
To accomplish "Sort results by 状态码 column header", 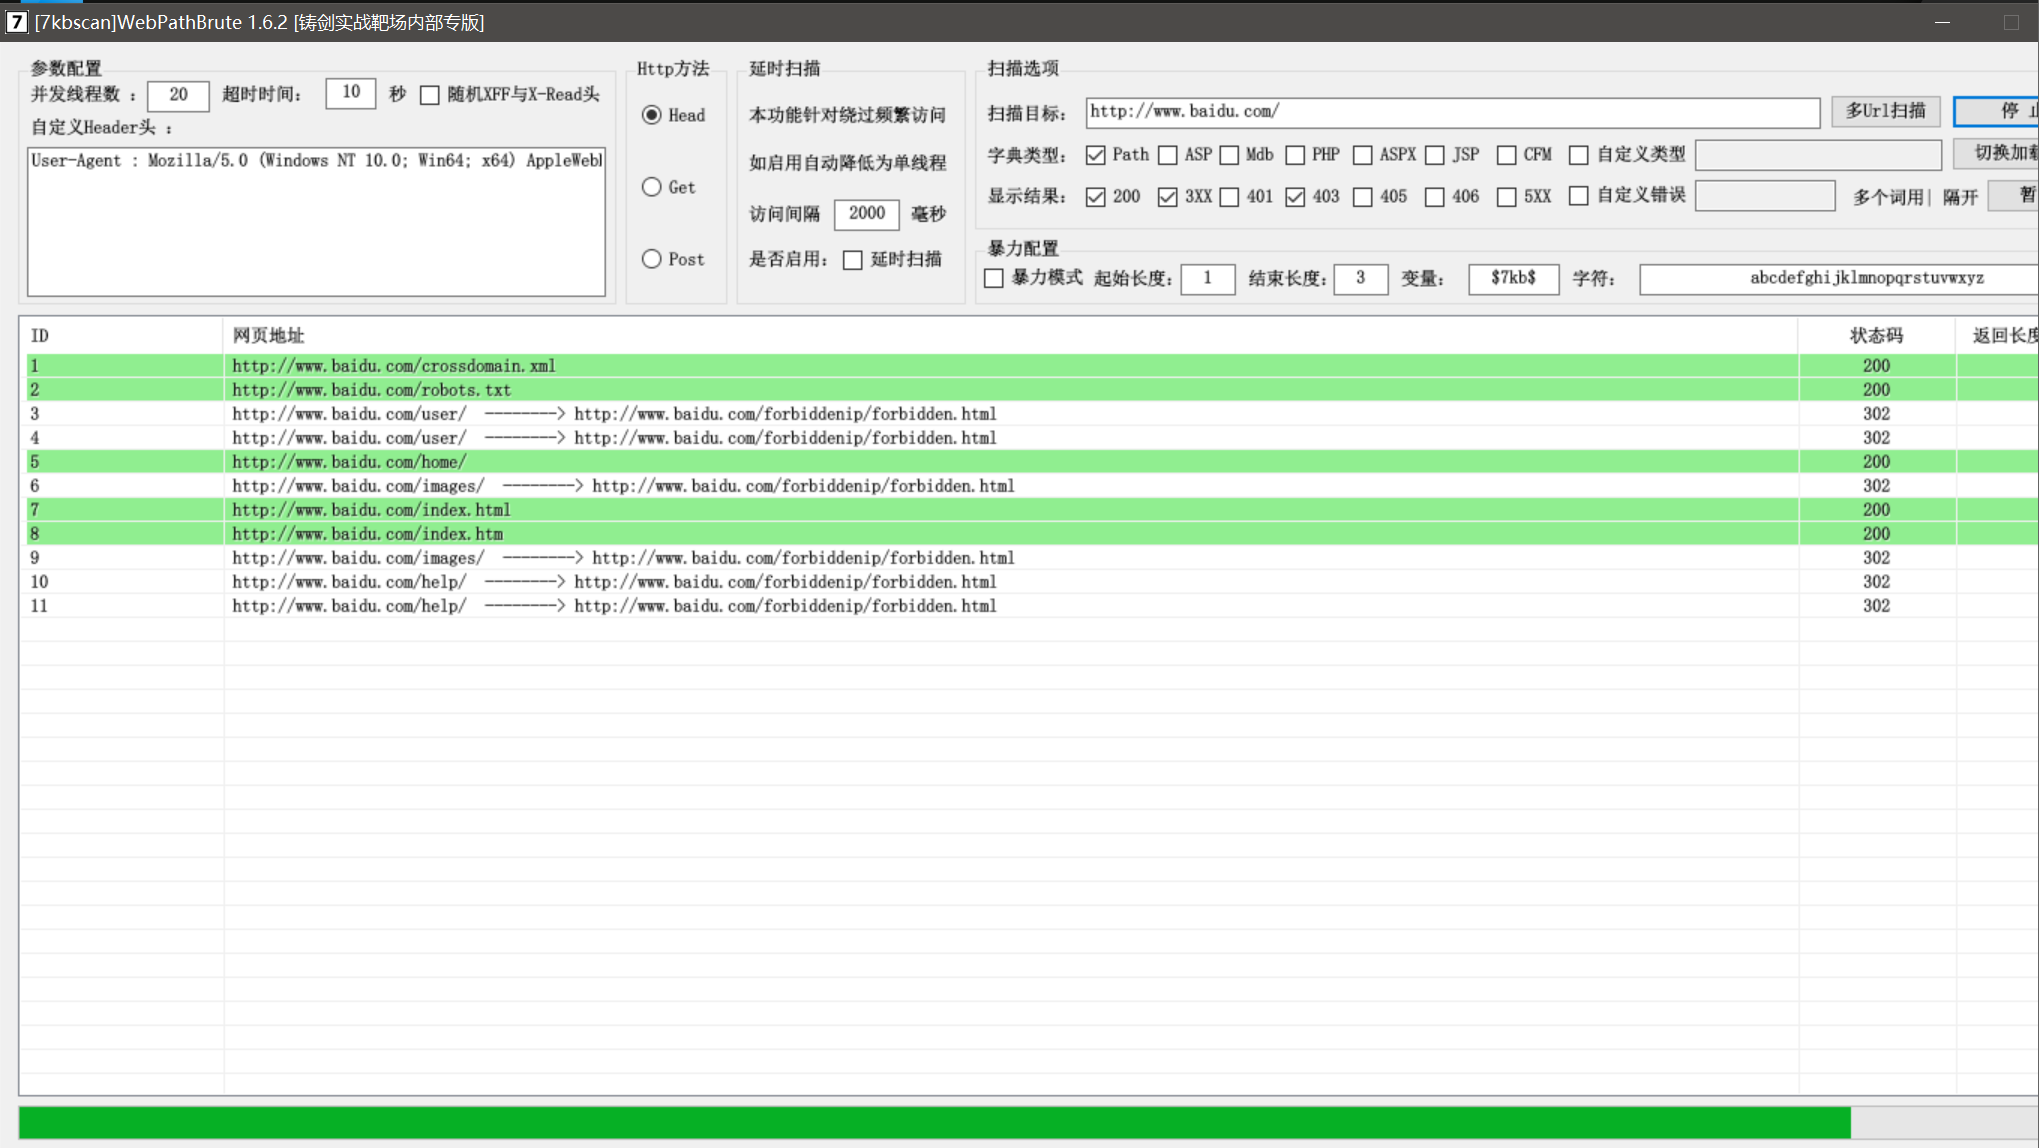I will (1875, 336).
